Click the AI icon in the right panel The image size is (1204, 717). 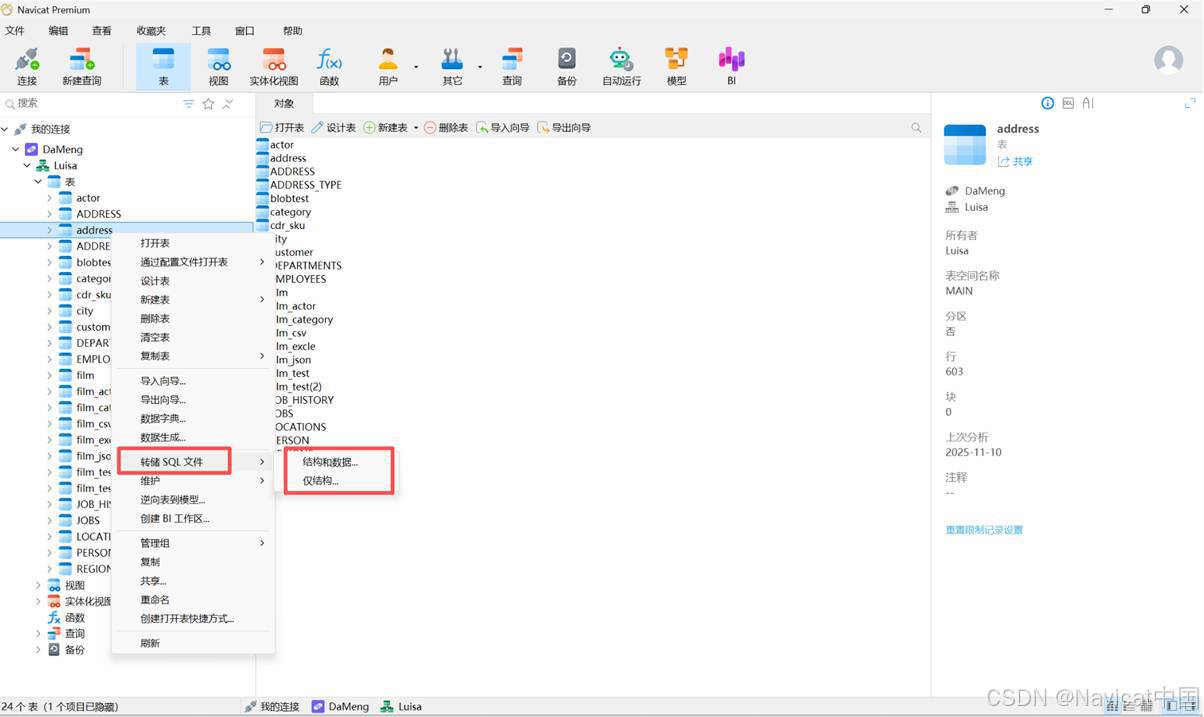[x=1088, y=103]
